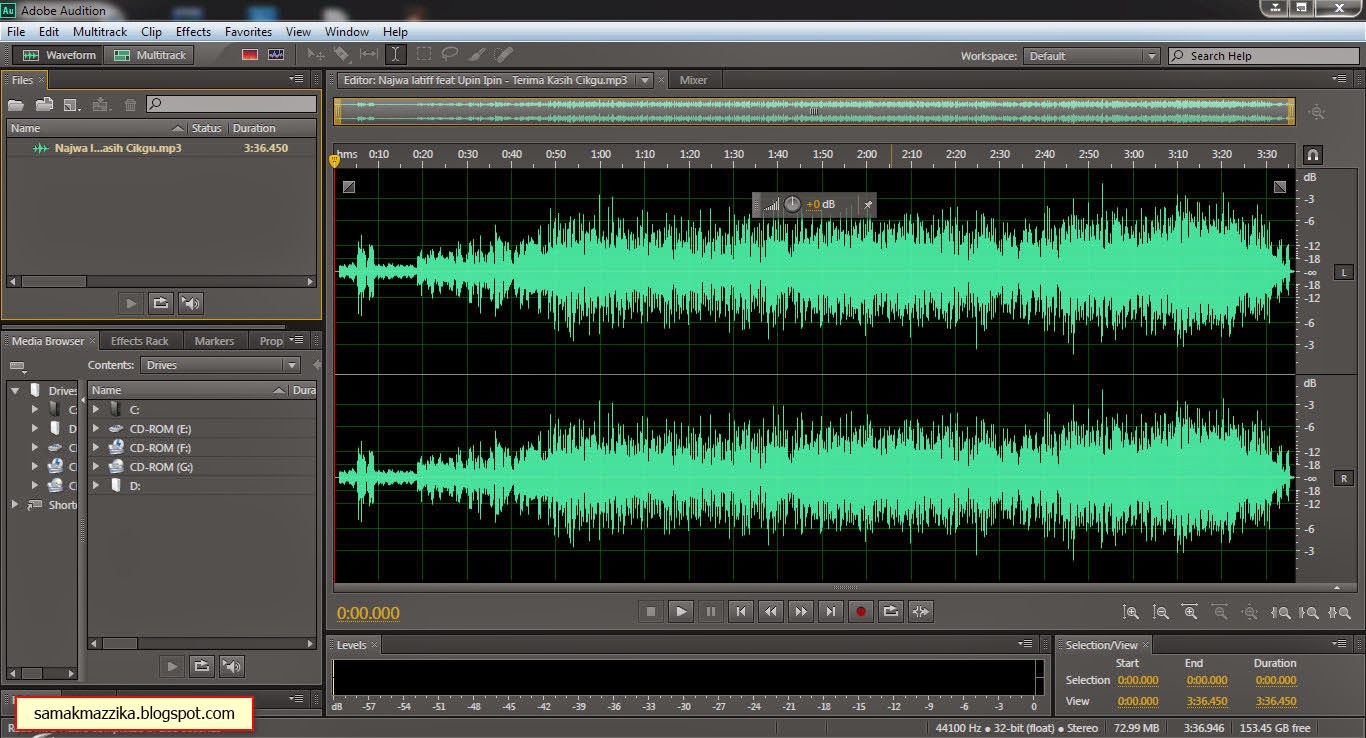Open the Effects menu
1366x738 pixels.
coord(193,32)
